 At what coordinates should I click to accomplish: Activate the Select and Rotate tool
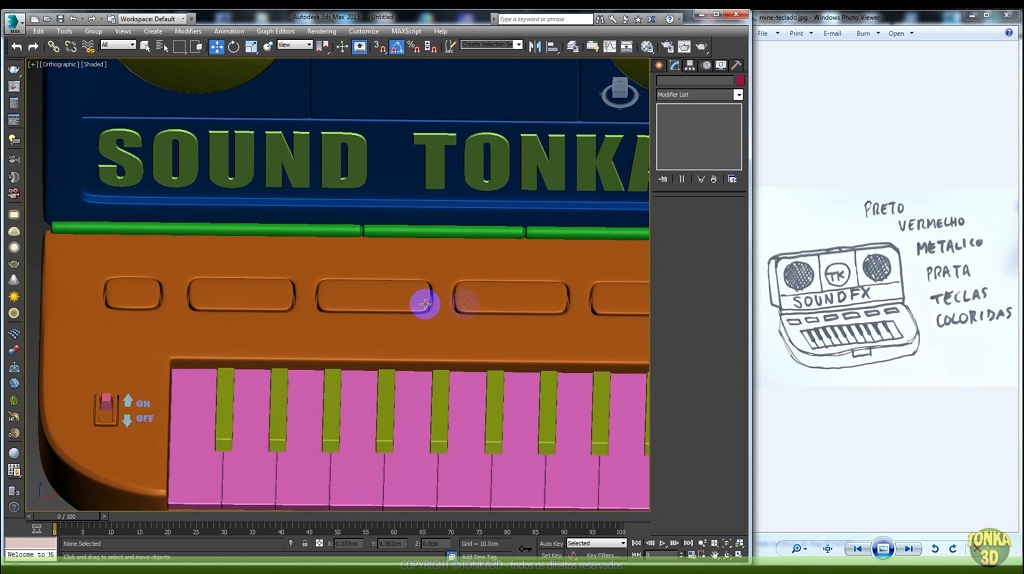pyautogui.click(x=233, y=47)
